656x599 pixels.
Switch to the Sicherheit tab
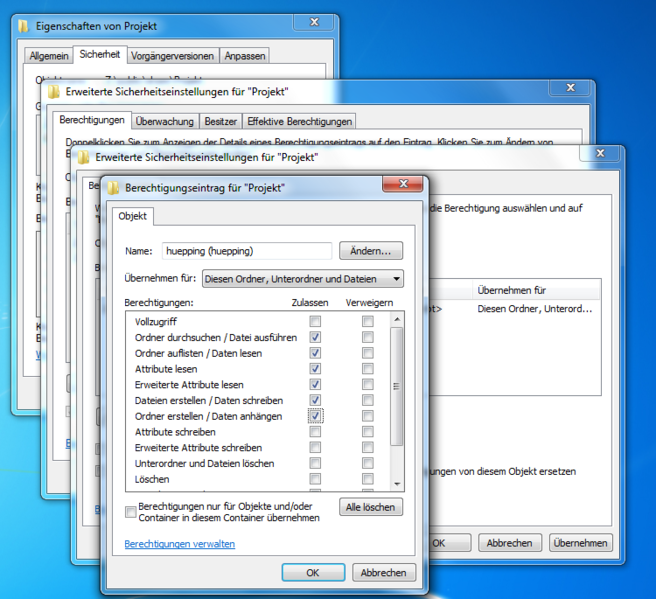pyautogui.click(x=100, y=54)
